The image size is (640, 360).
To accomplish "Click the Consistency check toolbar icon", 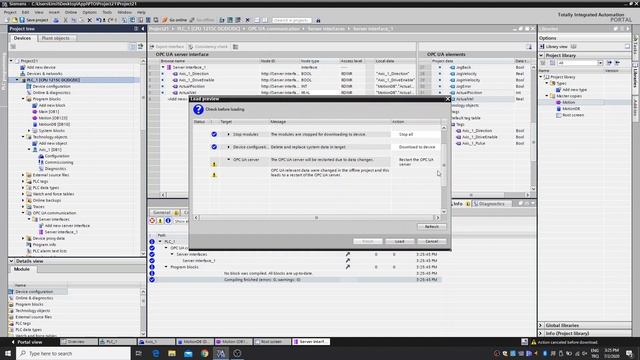I will [x=208, y=47].
